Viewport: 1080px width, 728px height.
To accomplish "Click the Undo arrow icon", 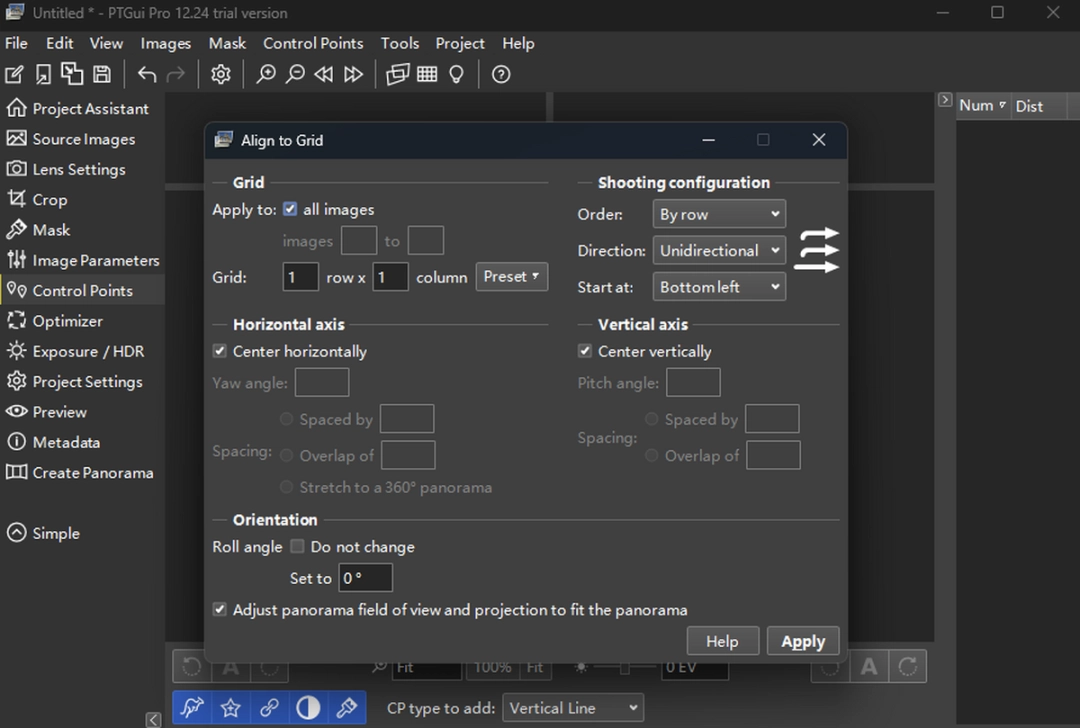I will [x=146, y=74].
